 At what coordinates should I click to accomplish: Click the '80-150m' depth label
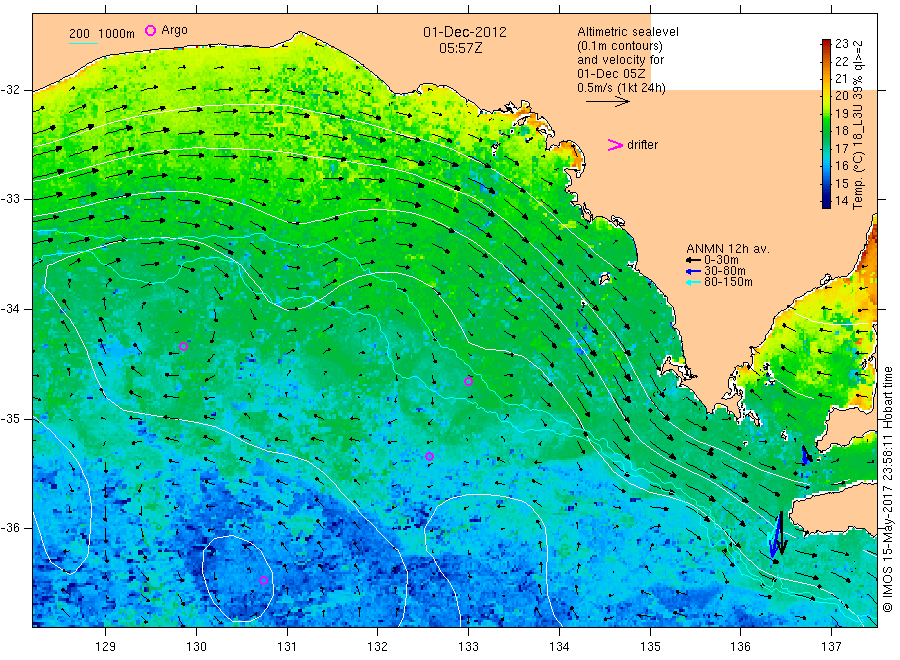tap(728, 282)
